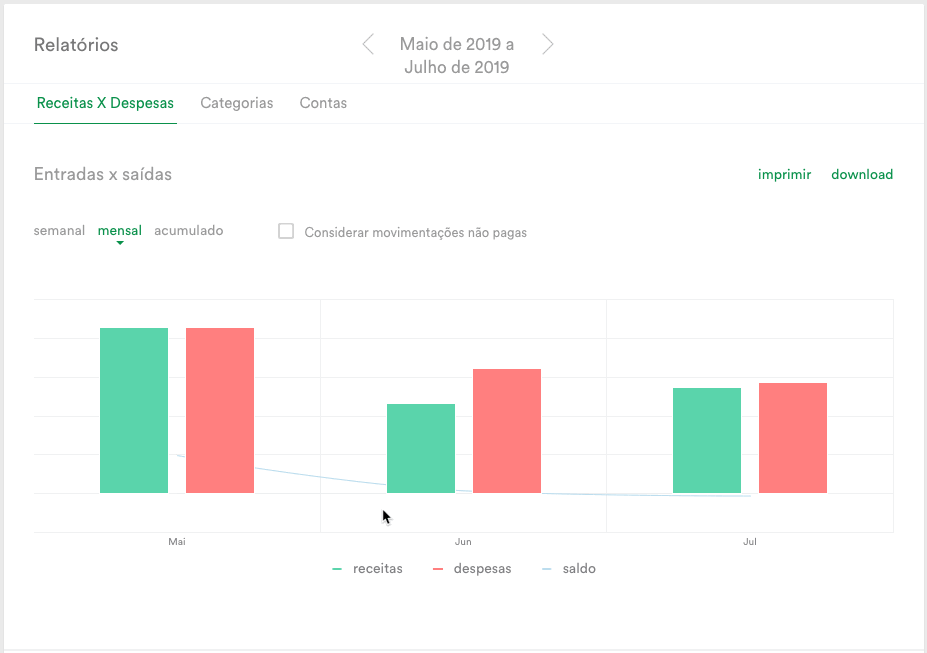This screenshot has width=927, height=653.
Task: Enable Considerar movimentações não pagas checkbox
Action: coord(286,231)
